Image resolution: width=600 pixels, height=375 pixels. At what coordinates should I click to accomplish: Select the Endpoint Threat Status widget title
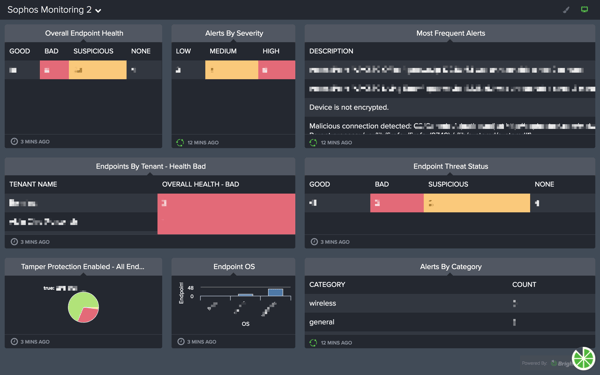tap(450, 166)
